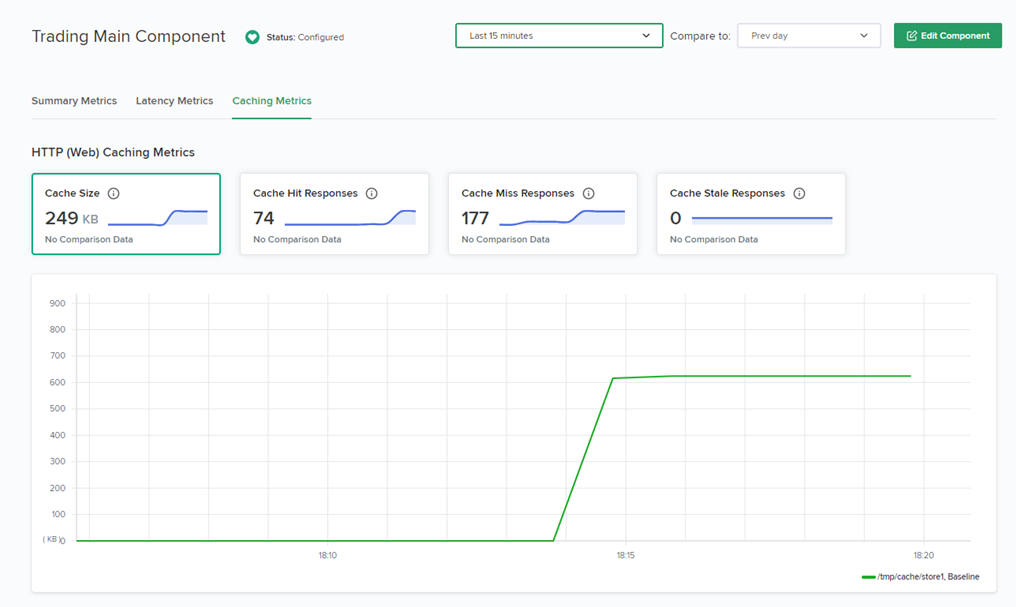Open the Compare to Prev day dropdown
The height and width of the screenshot is (607, 1016).
[809, 36]
